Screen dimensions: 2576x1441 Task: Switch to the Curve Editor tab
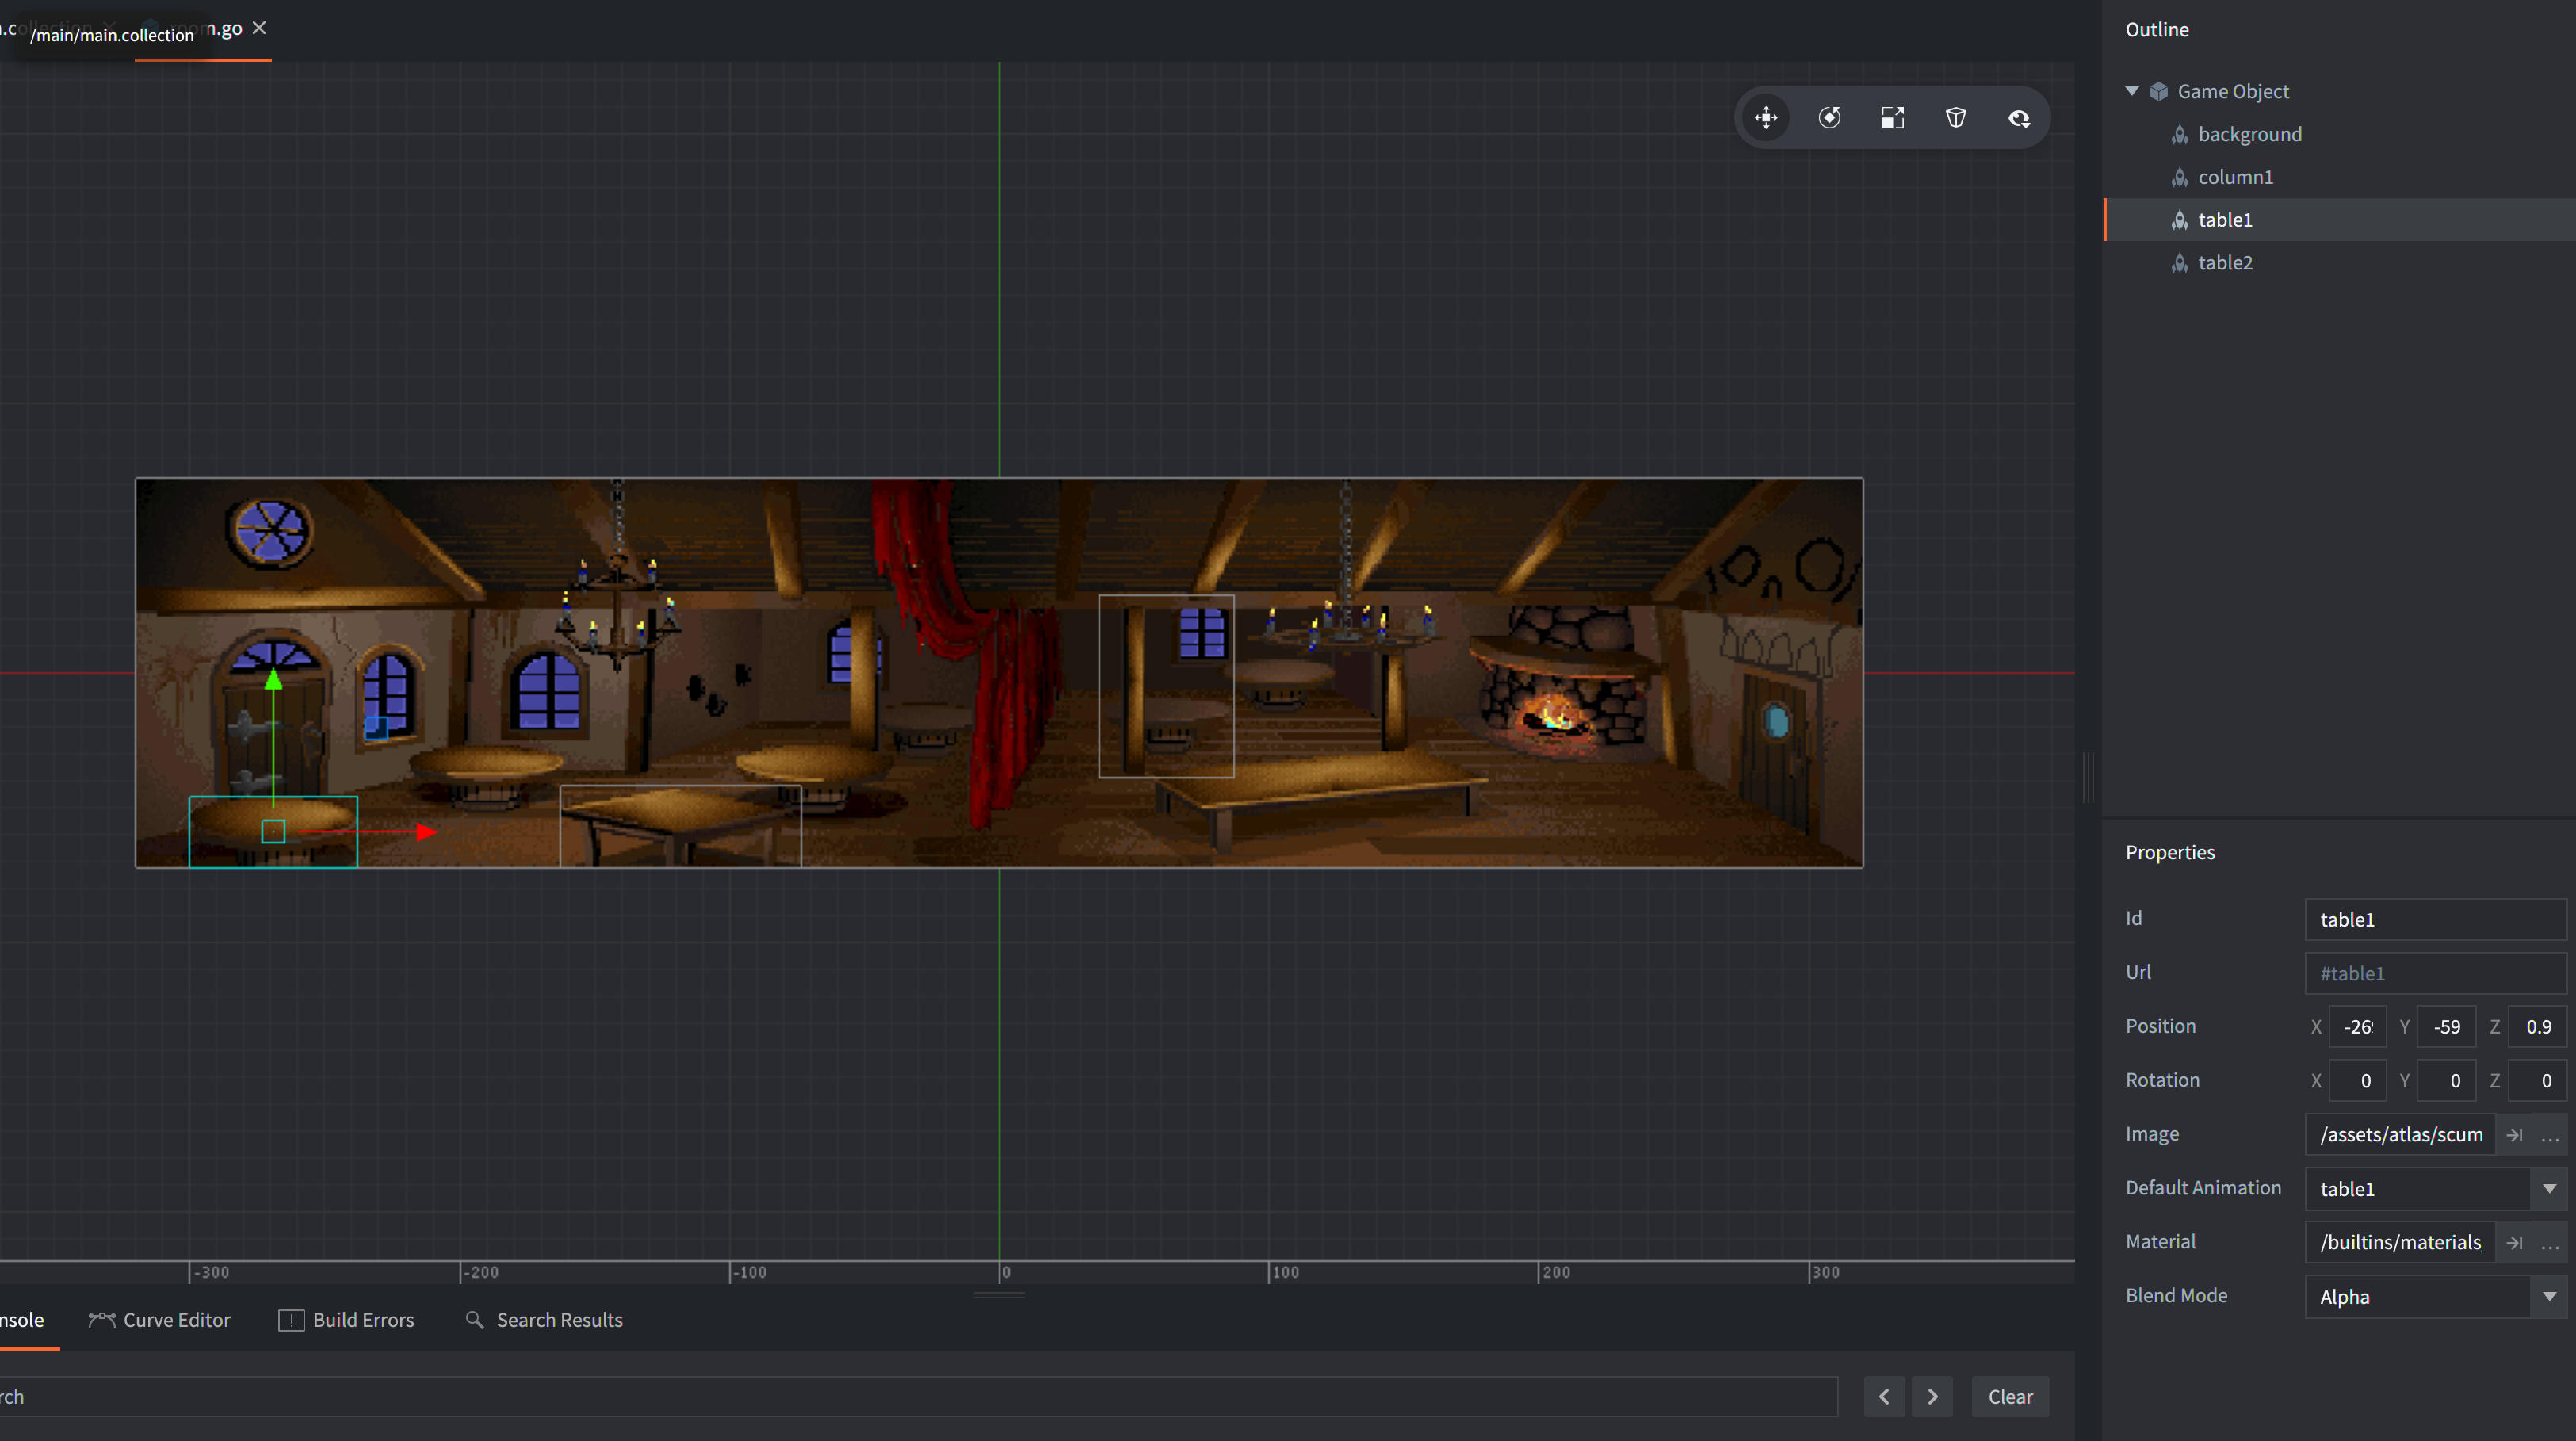point(160,1320)
